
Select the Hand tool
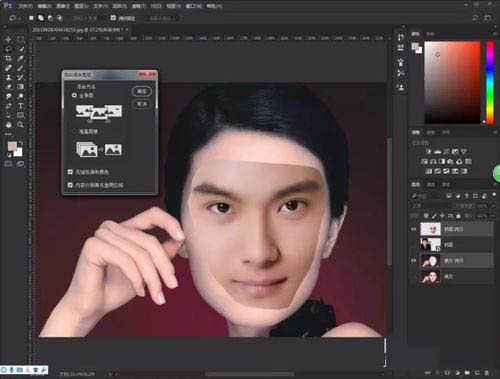[x=8, y=125]
